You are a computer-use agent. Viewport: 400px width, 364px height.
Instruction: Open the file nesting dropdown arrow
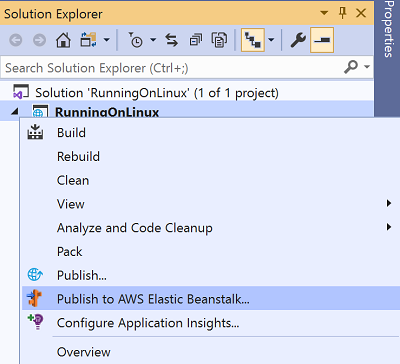click(x=271, y=40)
